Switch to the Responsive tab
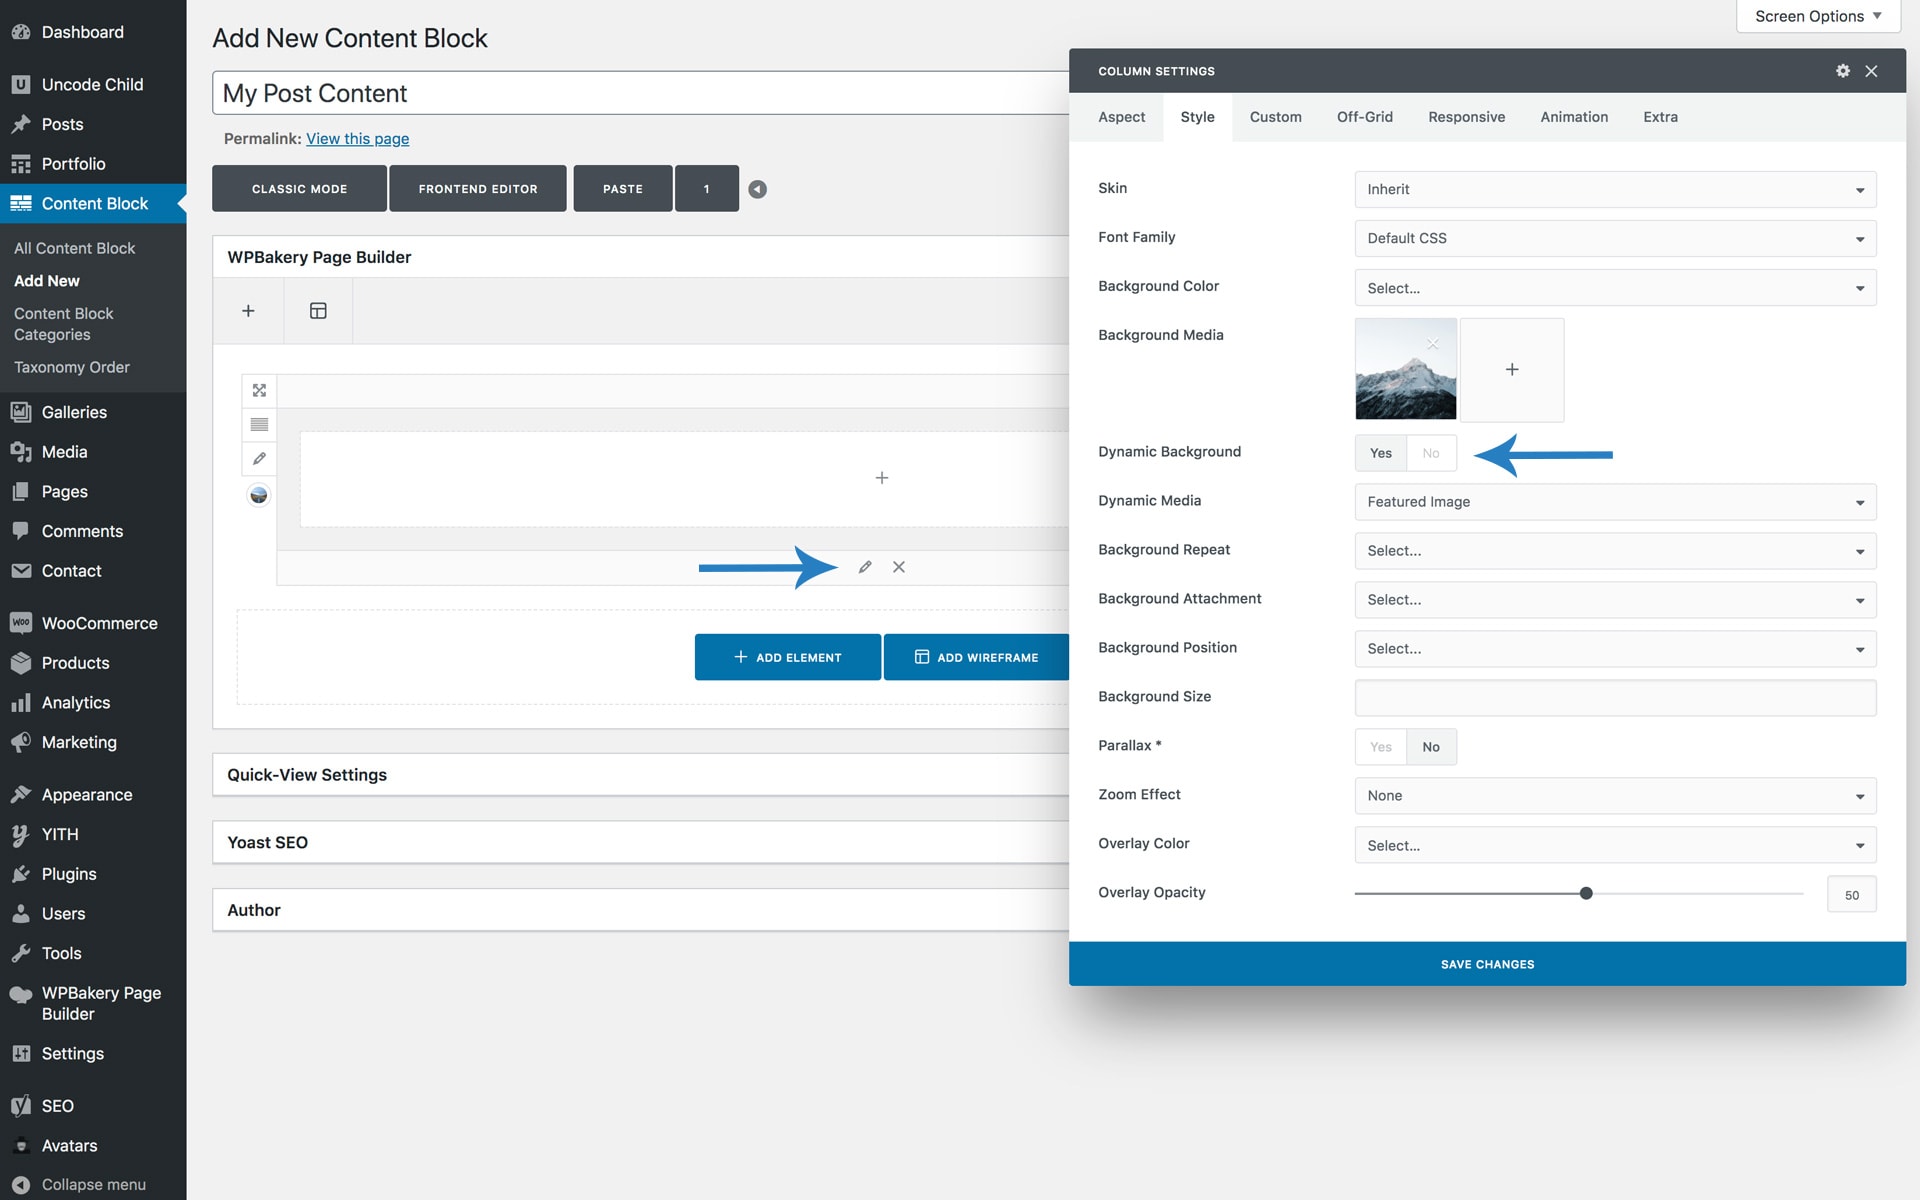 1466,117
